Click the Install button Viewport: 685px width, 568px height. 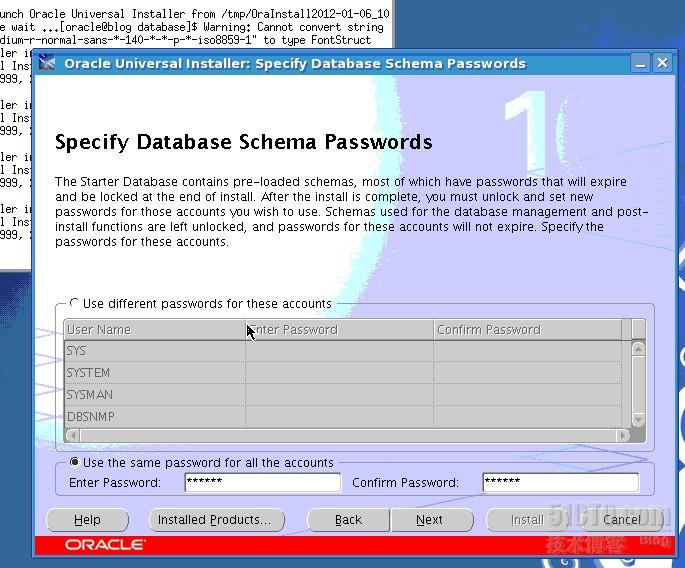pos(527,520)
